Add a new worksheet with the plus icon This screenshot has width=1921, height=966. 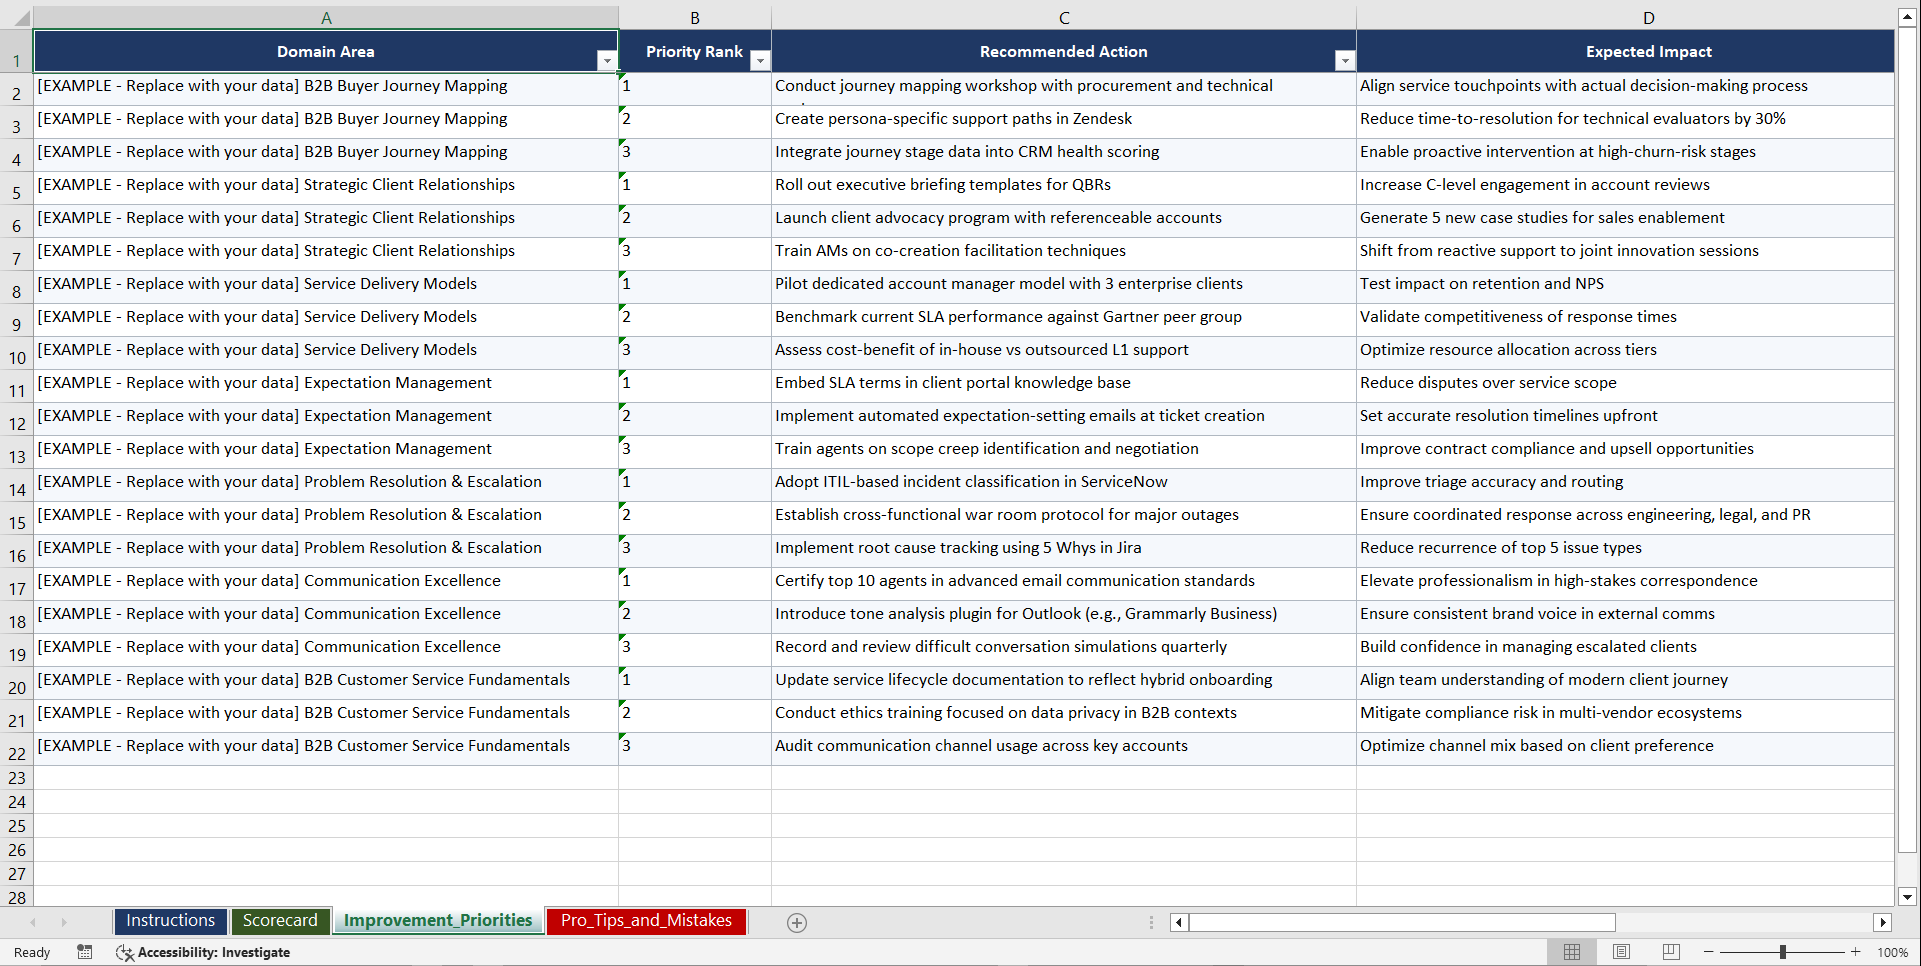796,922
